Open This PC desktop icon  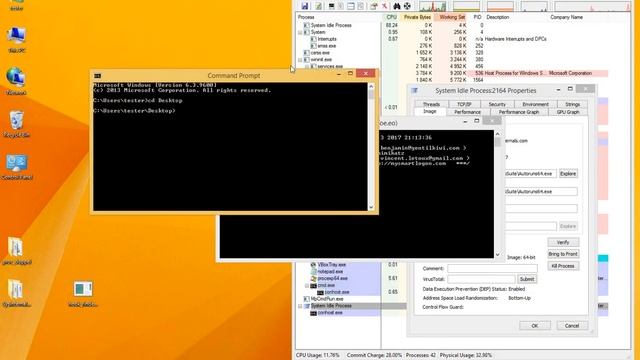[x=16, y=40]
